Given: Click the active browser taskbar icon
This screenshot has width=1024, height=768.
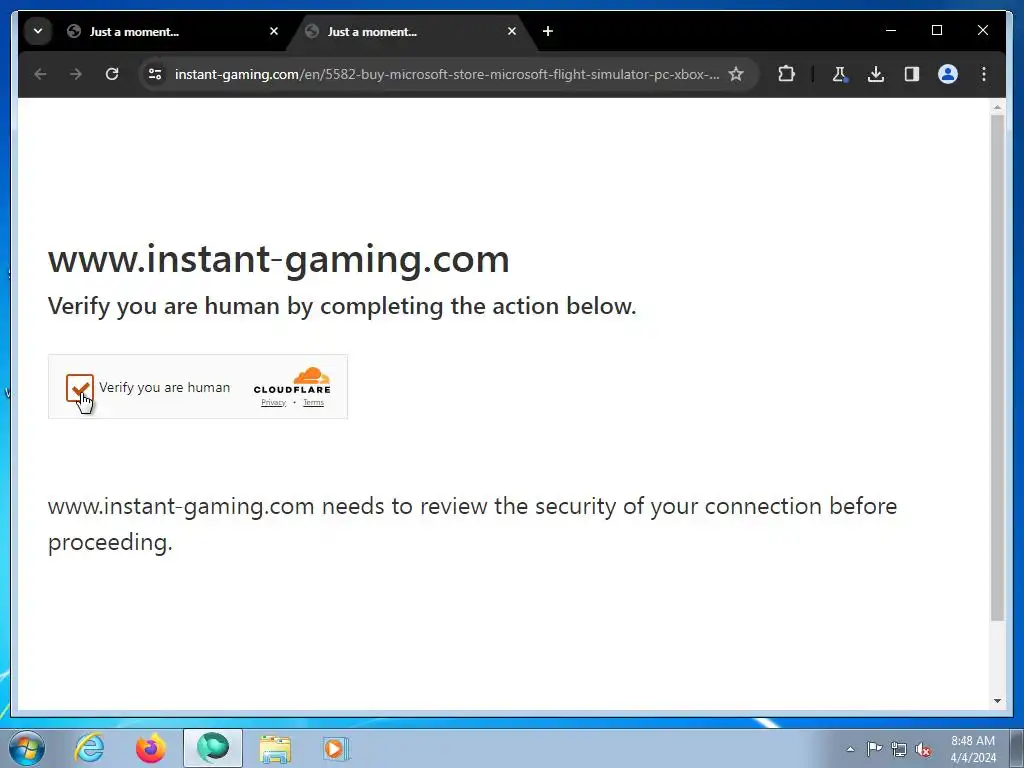Looking at the screenshot, I should (x=213, y=748).
